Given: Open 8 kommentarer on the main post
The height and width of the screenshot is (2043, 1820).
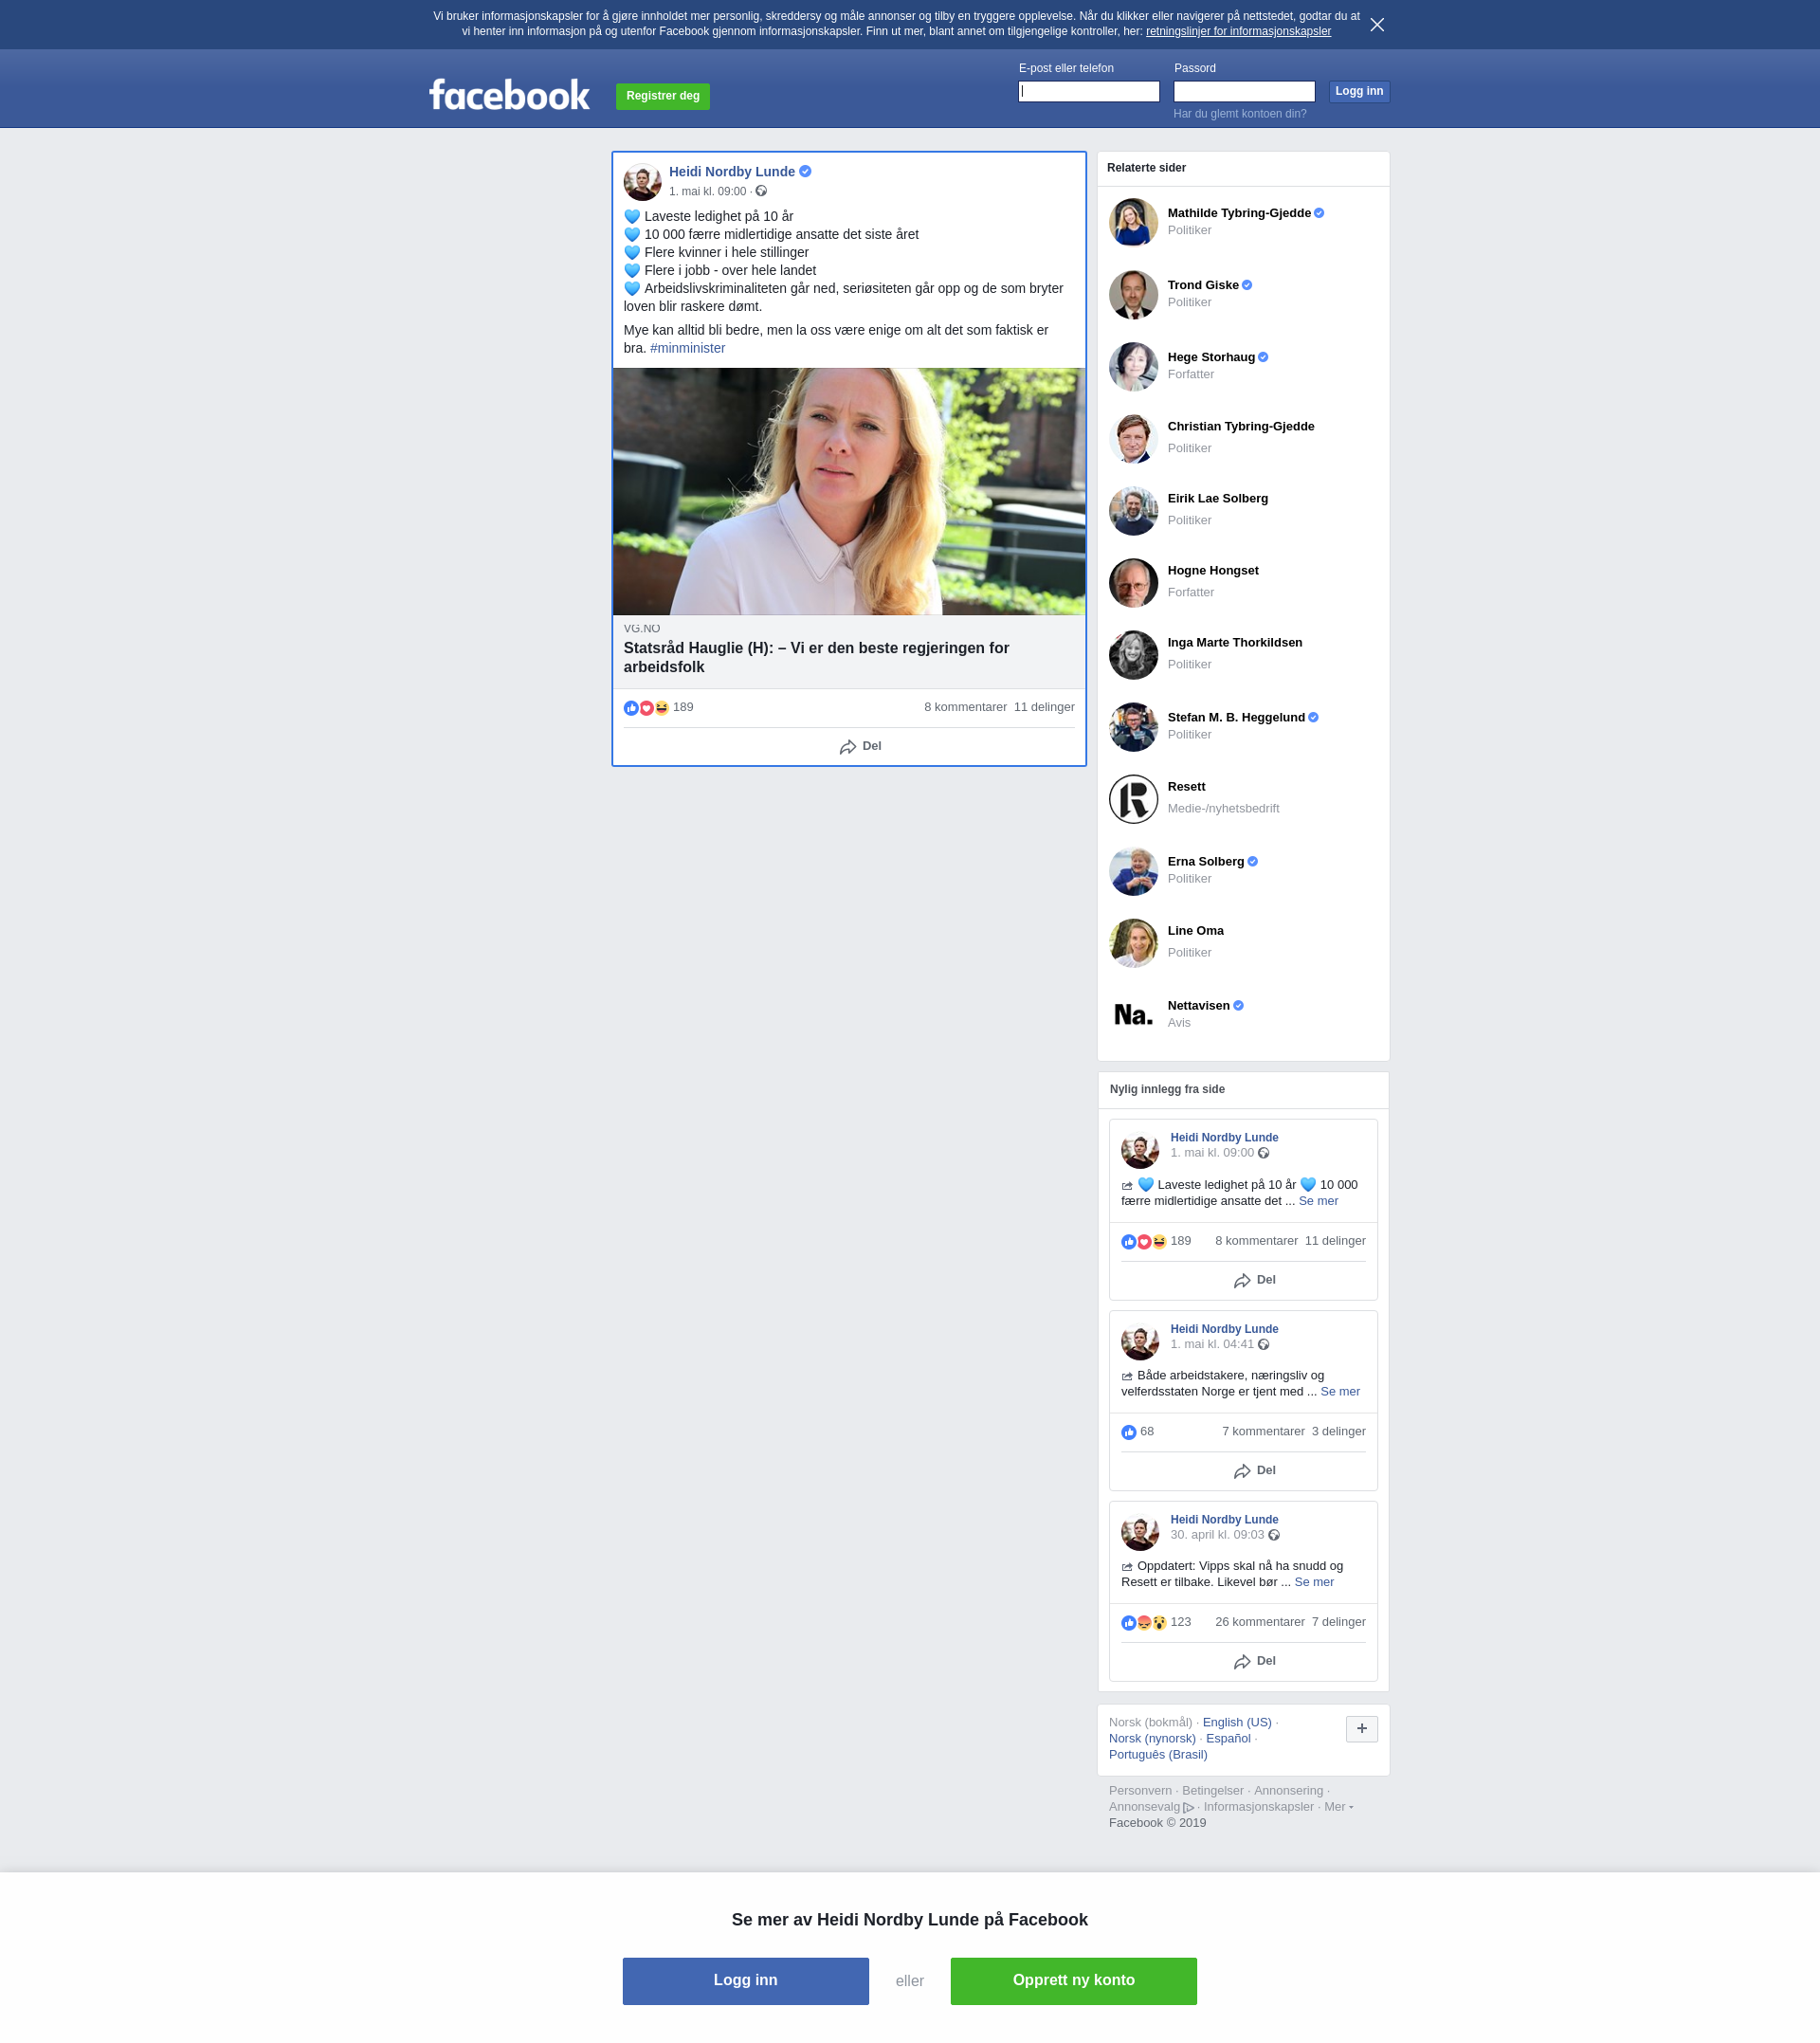Looking at the screenshot, I should click(965, 707).
